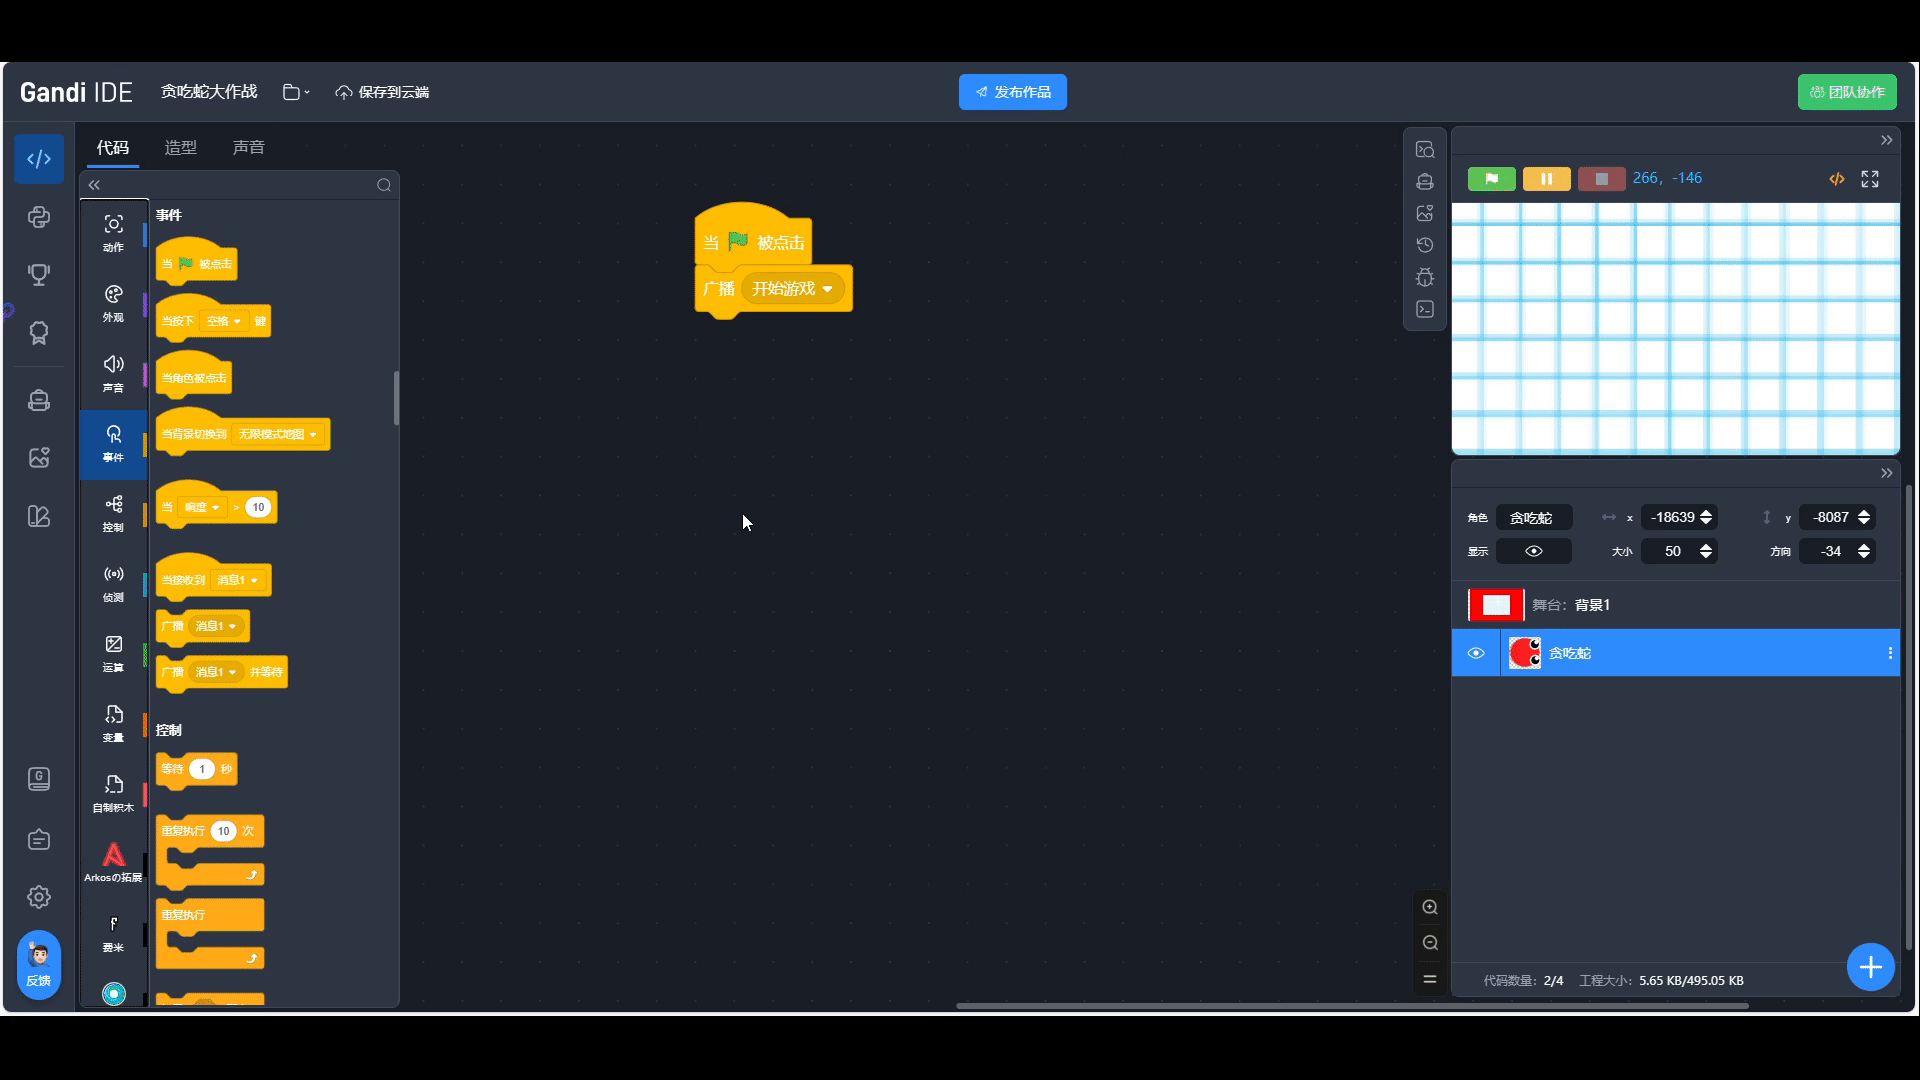The width and height of the screenshot is (1920, 1080).
Task: Adjust the 大小 size stepper
Action: (x=1706, y=551)
